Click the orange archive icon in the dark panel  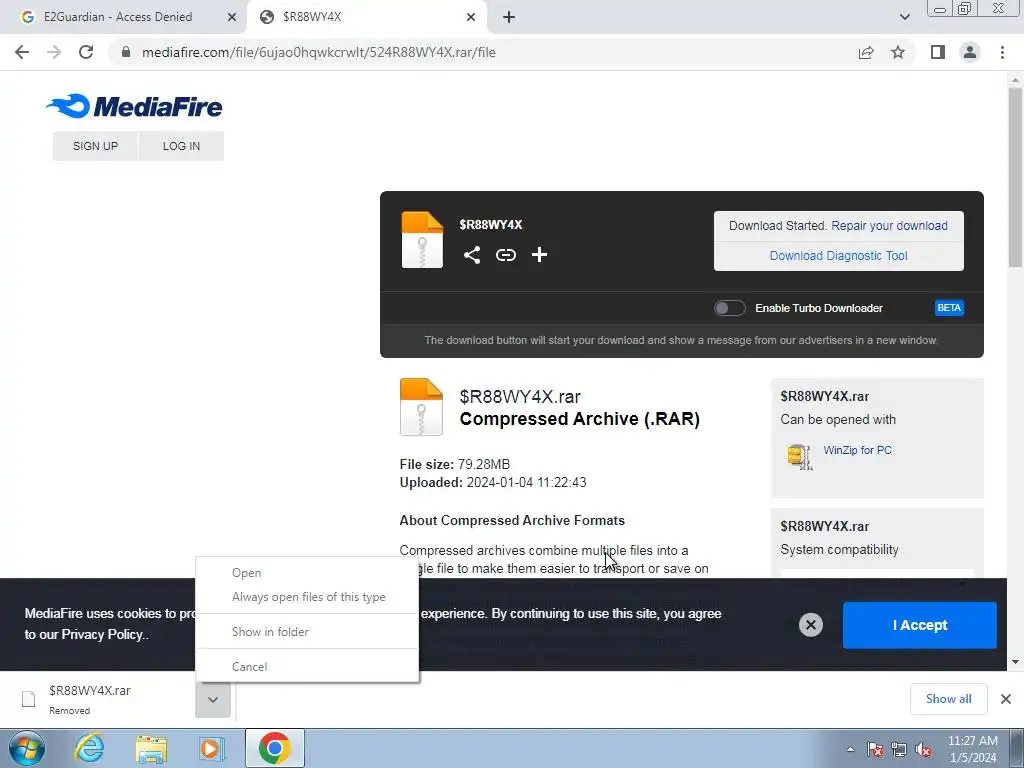point(422,240)
